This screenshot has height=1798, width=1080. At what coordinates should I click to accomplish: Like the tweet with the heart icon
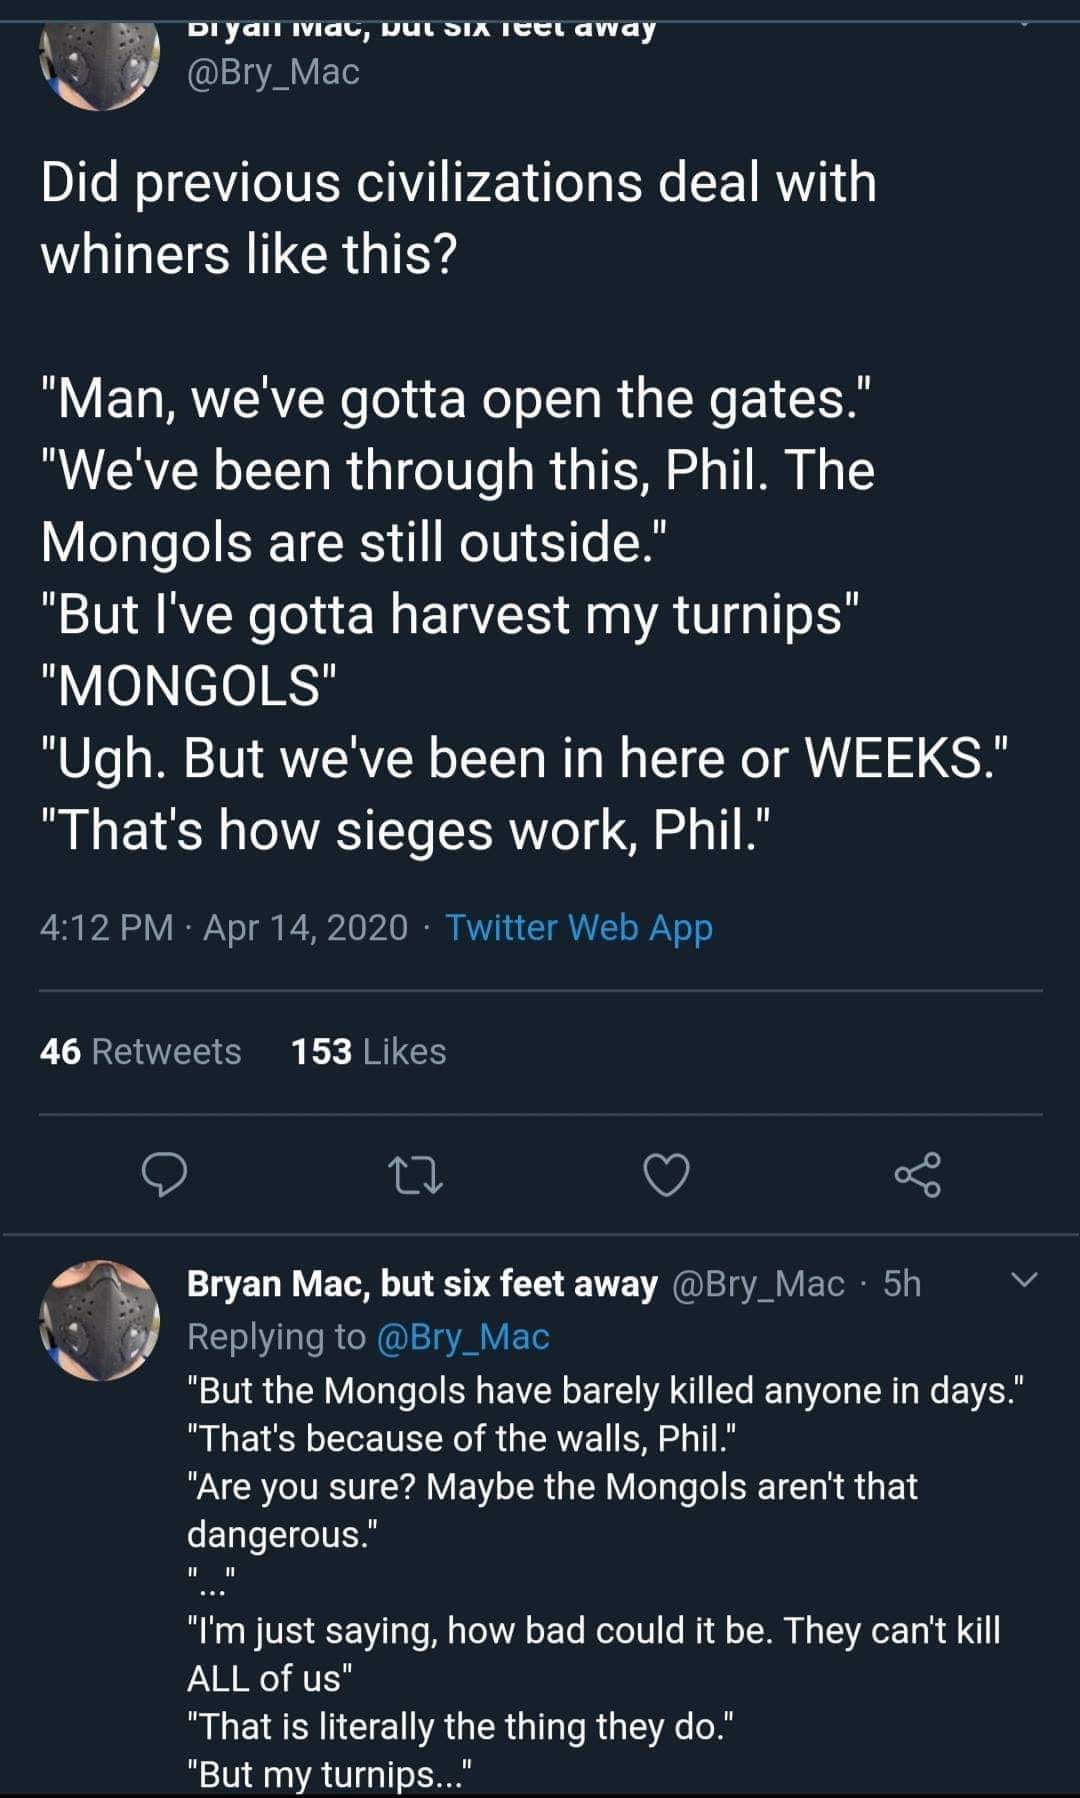click(x=666, y=1174)
